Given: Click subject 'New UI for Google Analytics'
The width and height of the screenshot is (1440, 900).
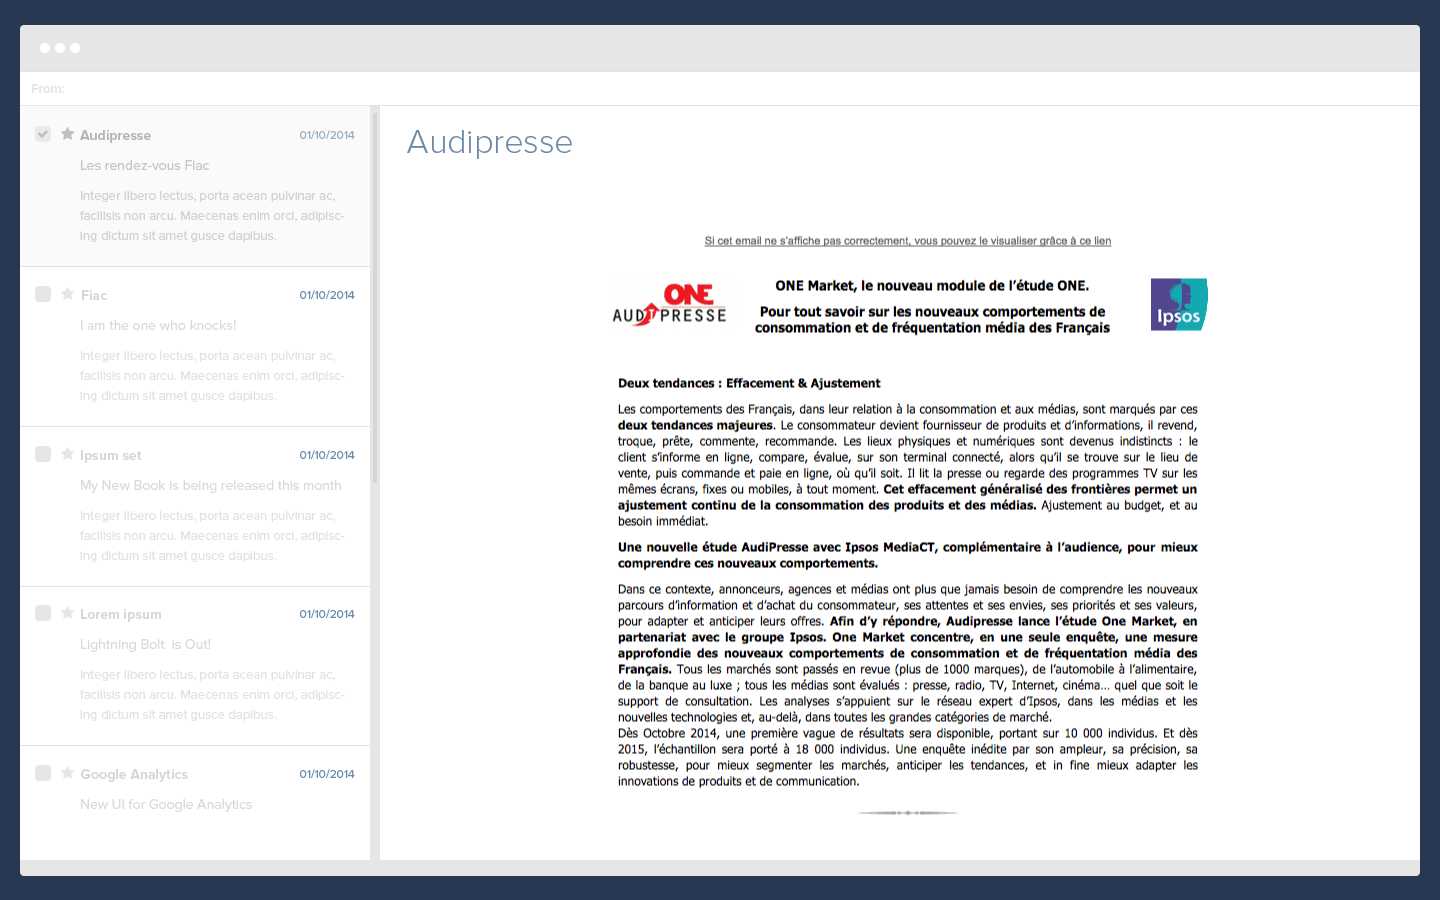Looking at the screenshot, I should (166, 805).
